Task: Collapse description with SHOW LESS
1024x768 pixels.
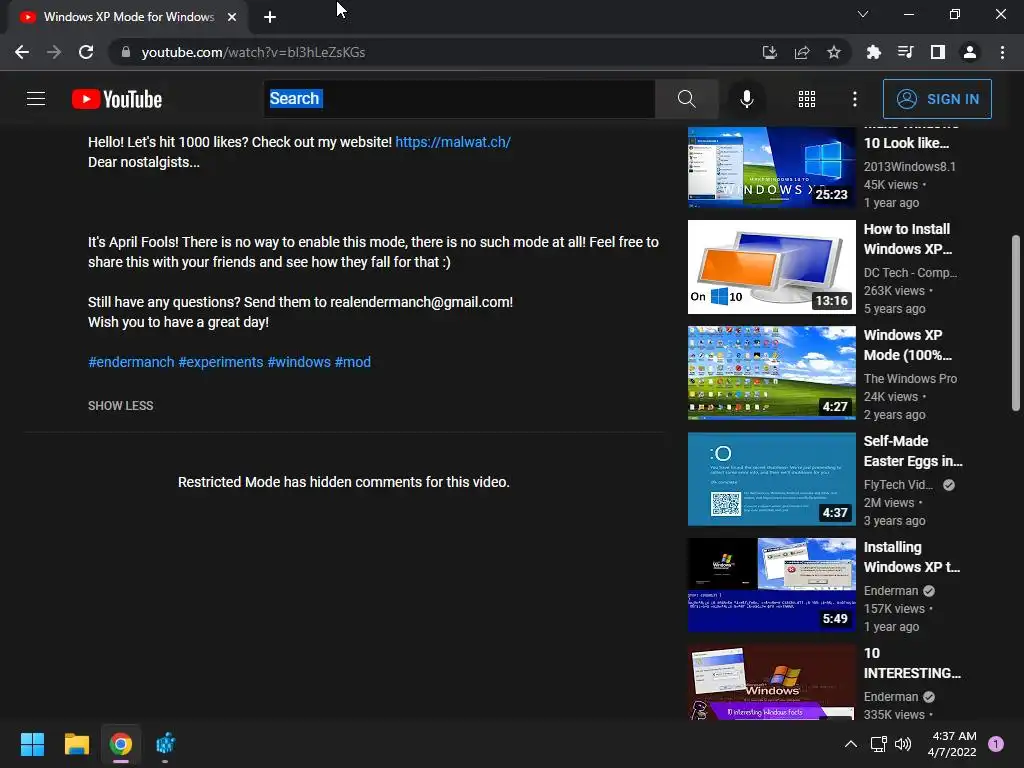Action: 121,406
